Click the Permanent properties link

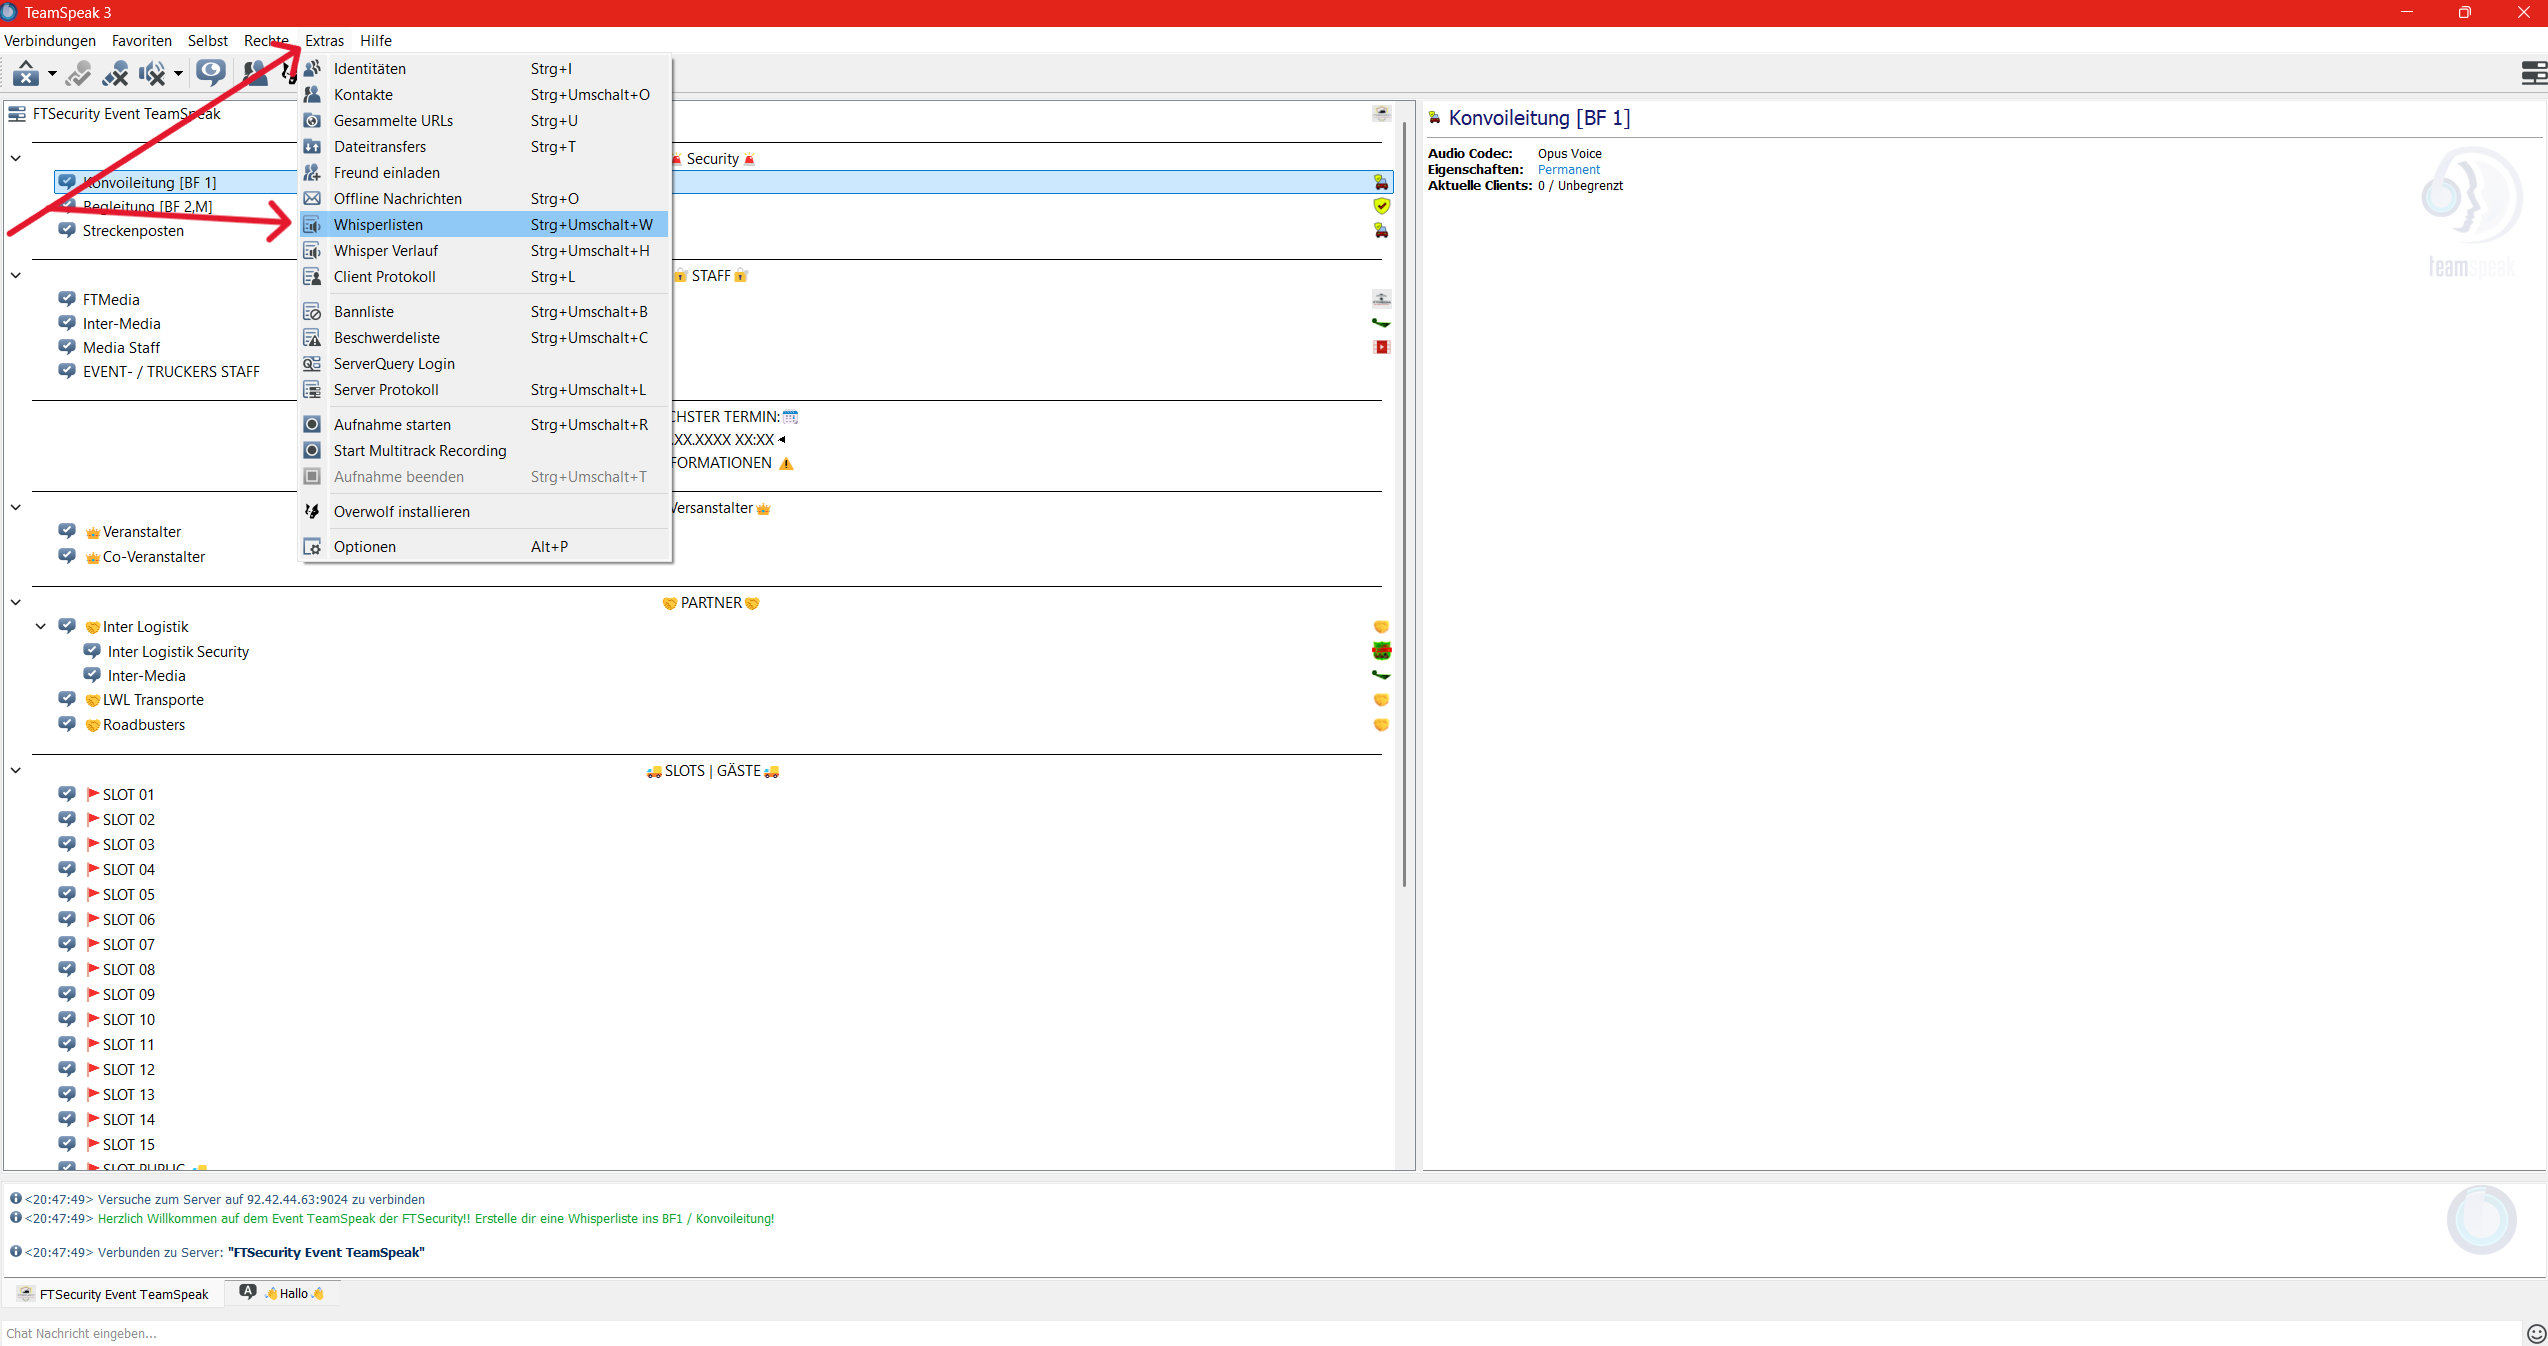point(1568,170)
